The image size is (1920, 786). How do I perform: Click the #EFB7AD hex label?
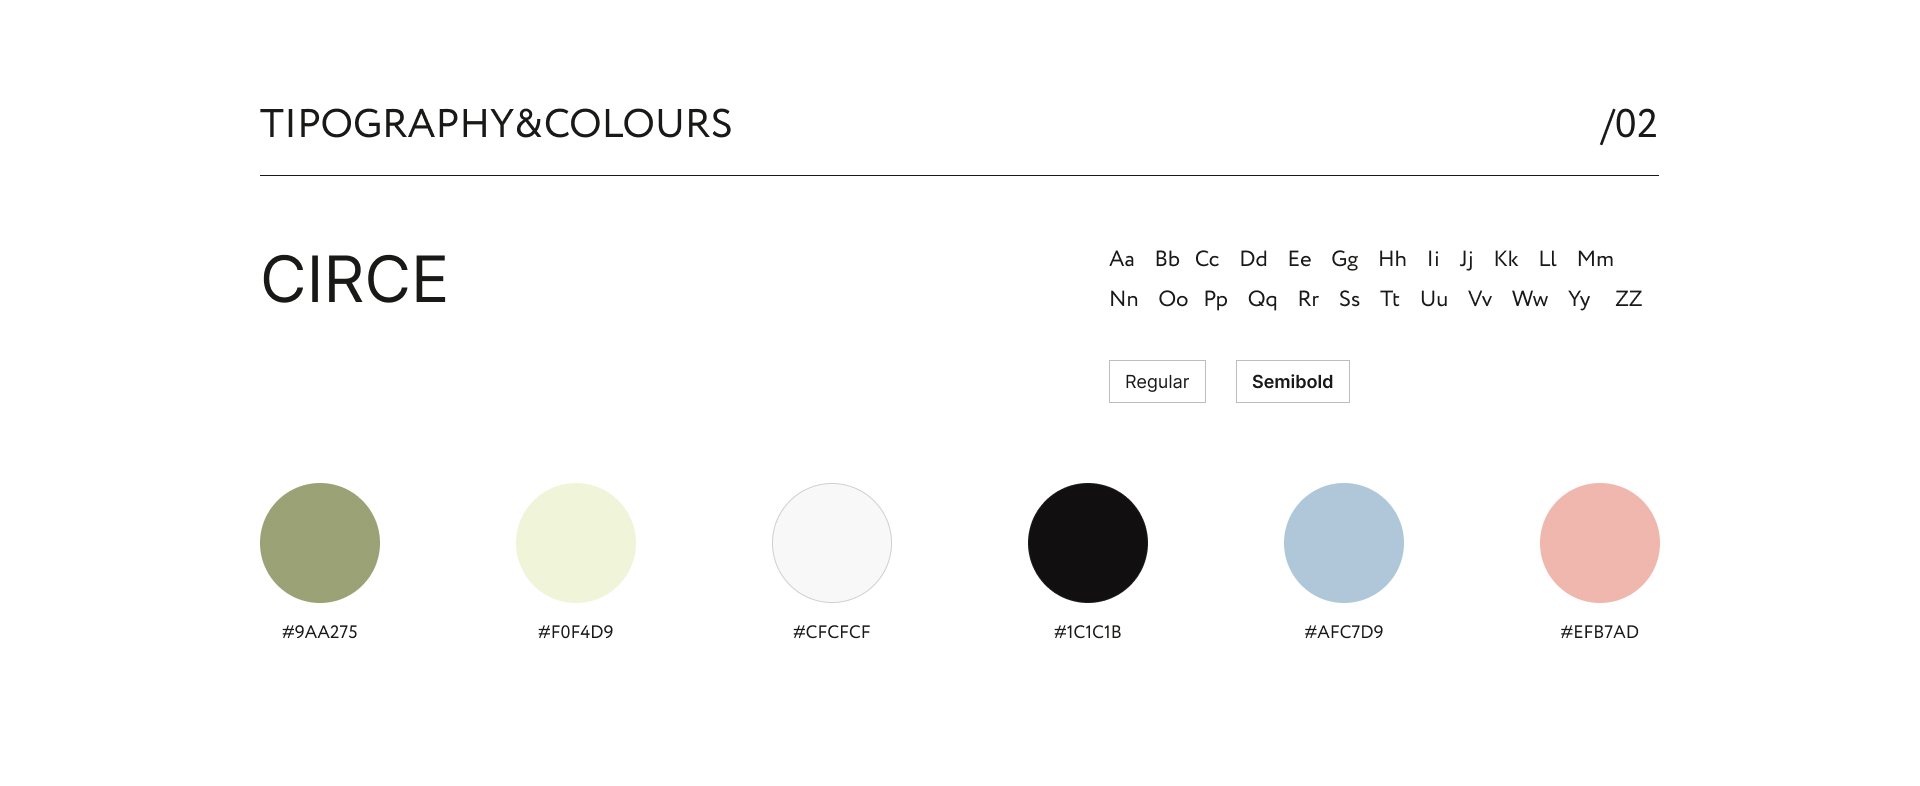pyautogui.click(x=1600, y=632)
